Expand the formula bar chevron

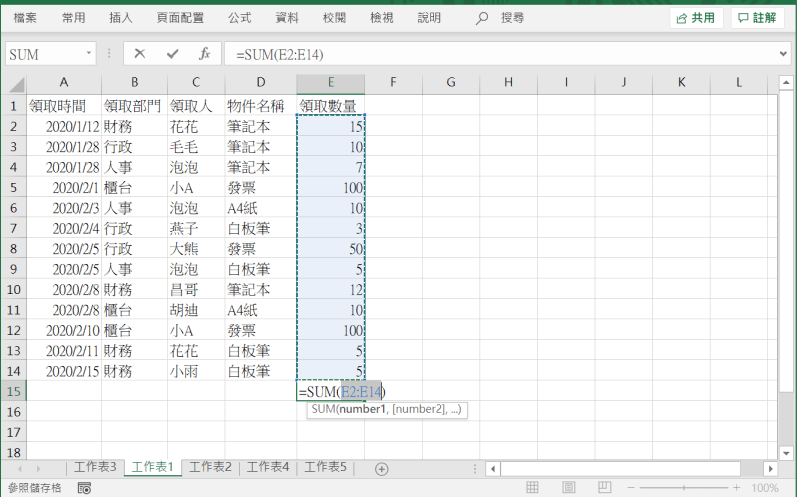(783, 53)
